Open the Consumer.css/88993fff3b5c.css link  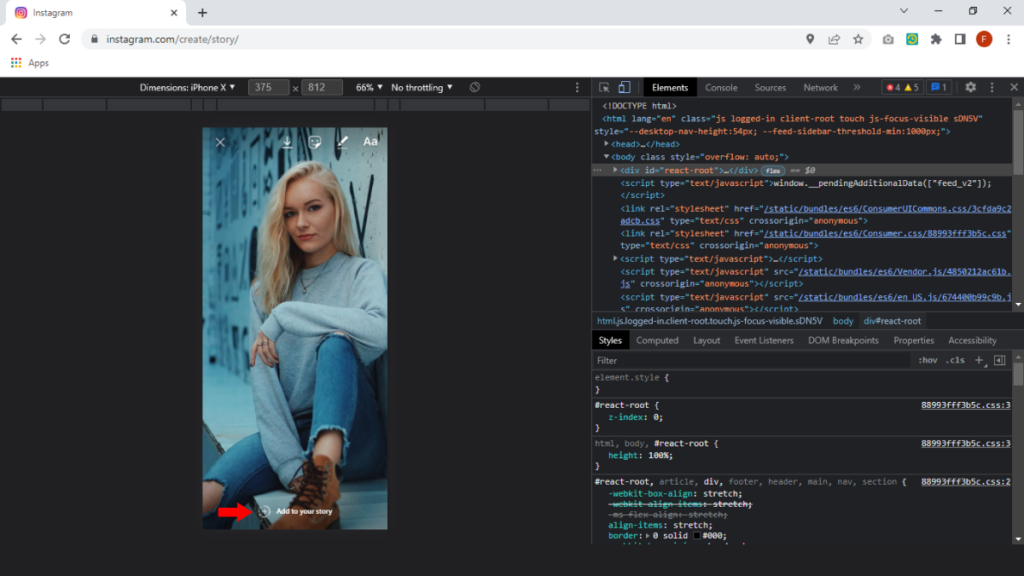click(x=885, y=233)
